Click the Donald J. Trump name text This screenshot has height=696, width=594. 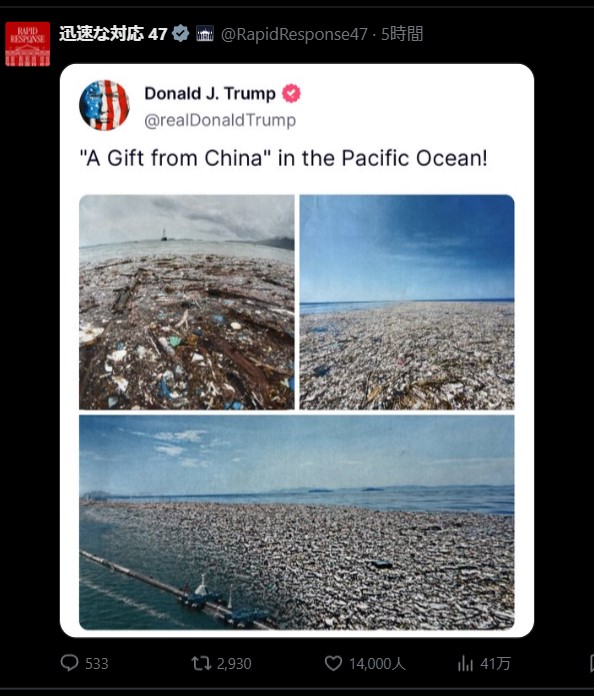tap(210, 93)
